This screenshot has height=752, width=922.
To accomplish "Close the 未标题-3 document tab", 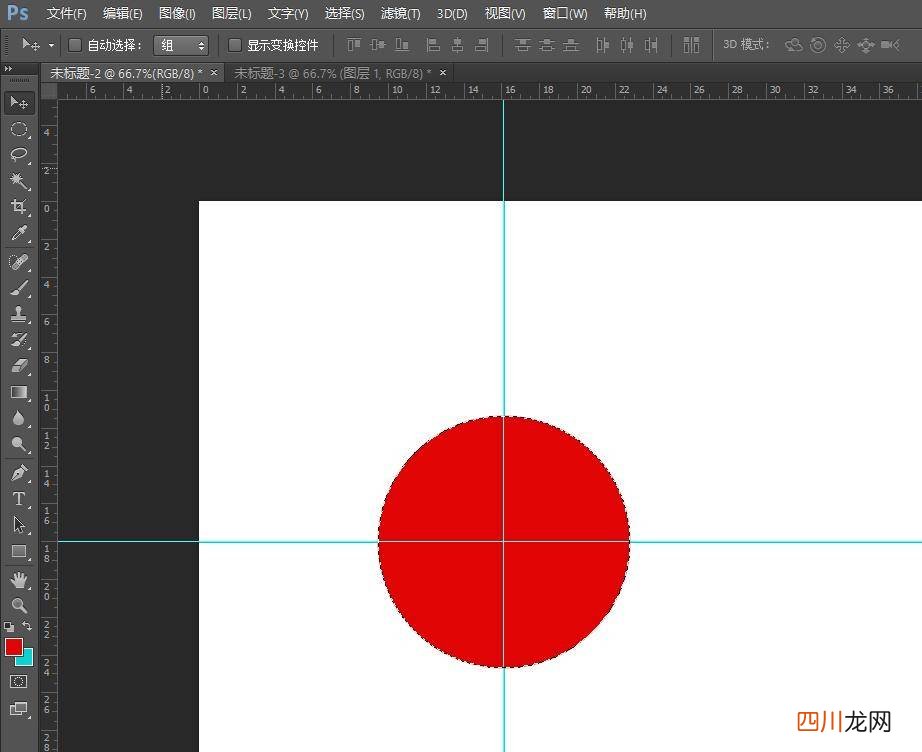I will coord(443,73).
